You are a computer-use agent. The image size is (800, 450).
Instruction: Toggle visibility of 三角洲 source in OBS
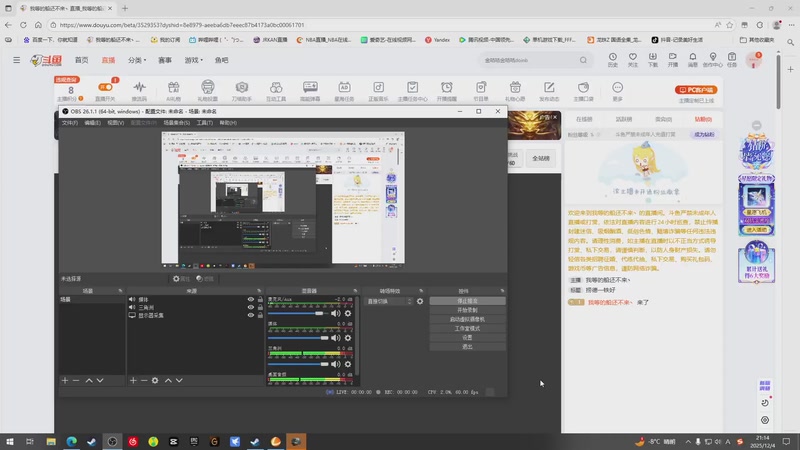(x=251, y=307)
